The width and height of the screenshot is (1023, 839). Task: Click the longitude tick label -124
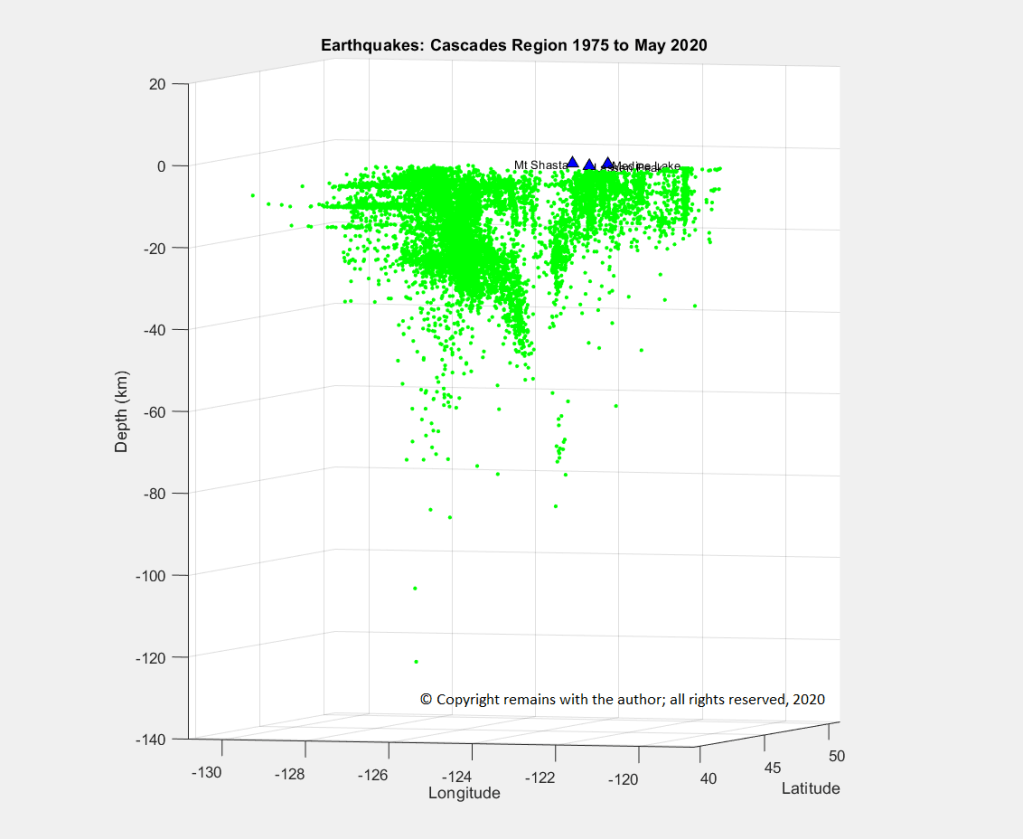pyautogui.click(x=458, y=777)
